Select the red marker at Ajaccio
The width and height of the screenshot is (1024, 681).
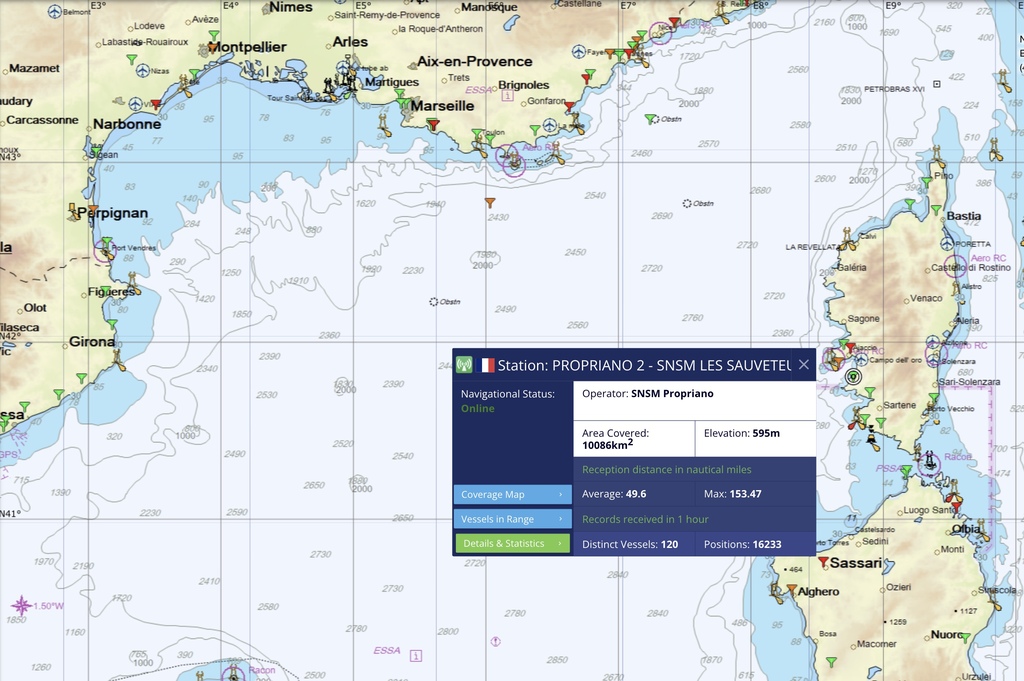pyautogui.click(x=851, y=349)
